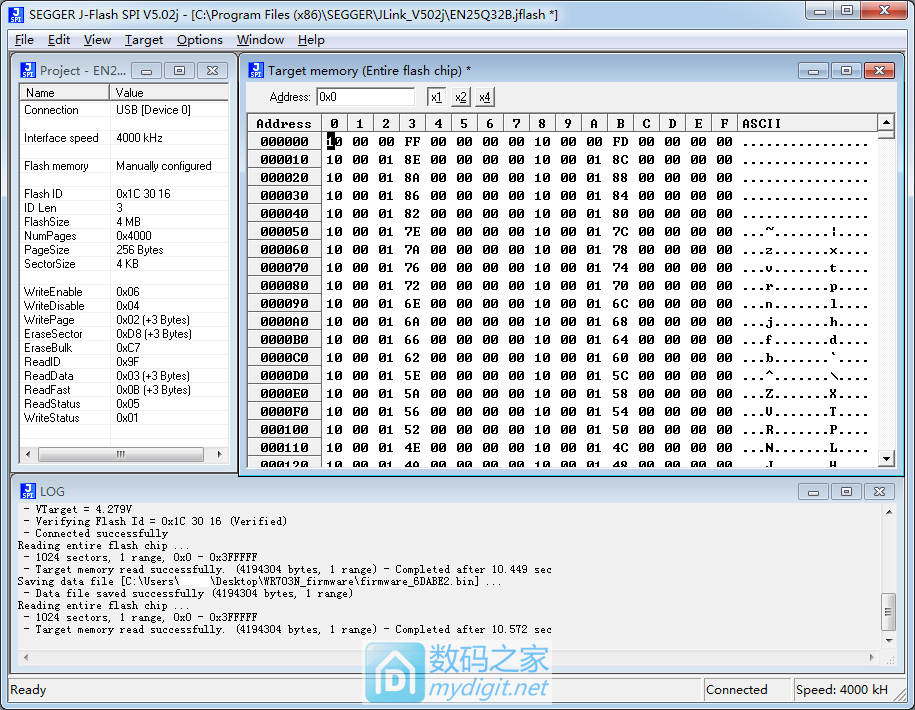The height and width of the screenshot is (710, 915).
Task: Select the WritePage row
Action: (x=124, y=320)
